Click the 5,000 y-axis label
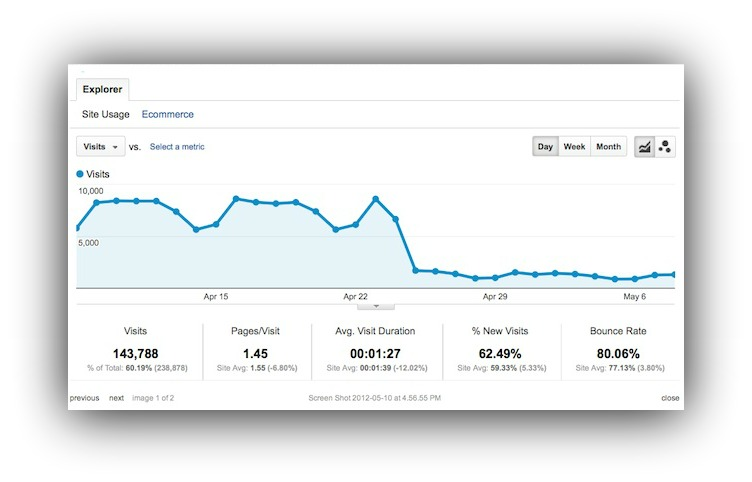The width and height of the screenshot is (752, 482). click(x=89, y=243)
